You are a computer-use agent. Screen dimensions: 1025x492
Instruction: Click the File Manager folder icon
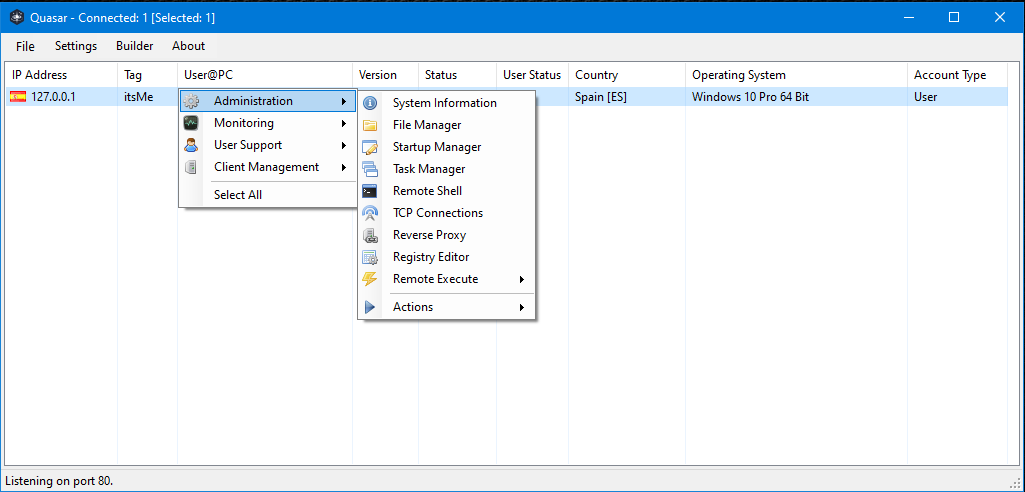[x=370, y=125]
